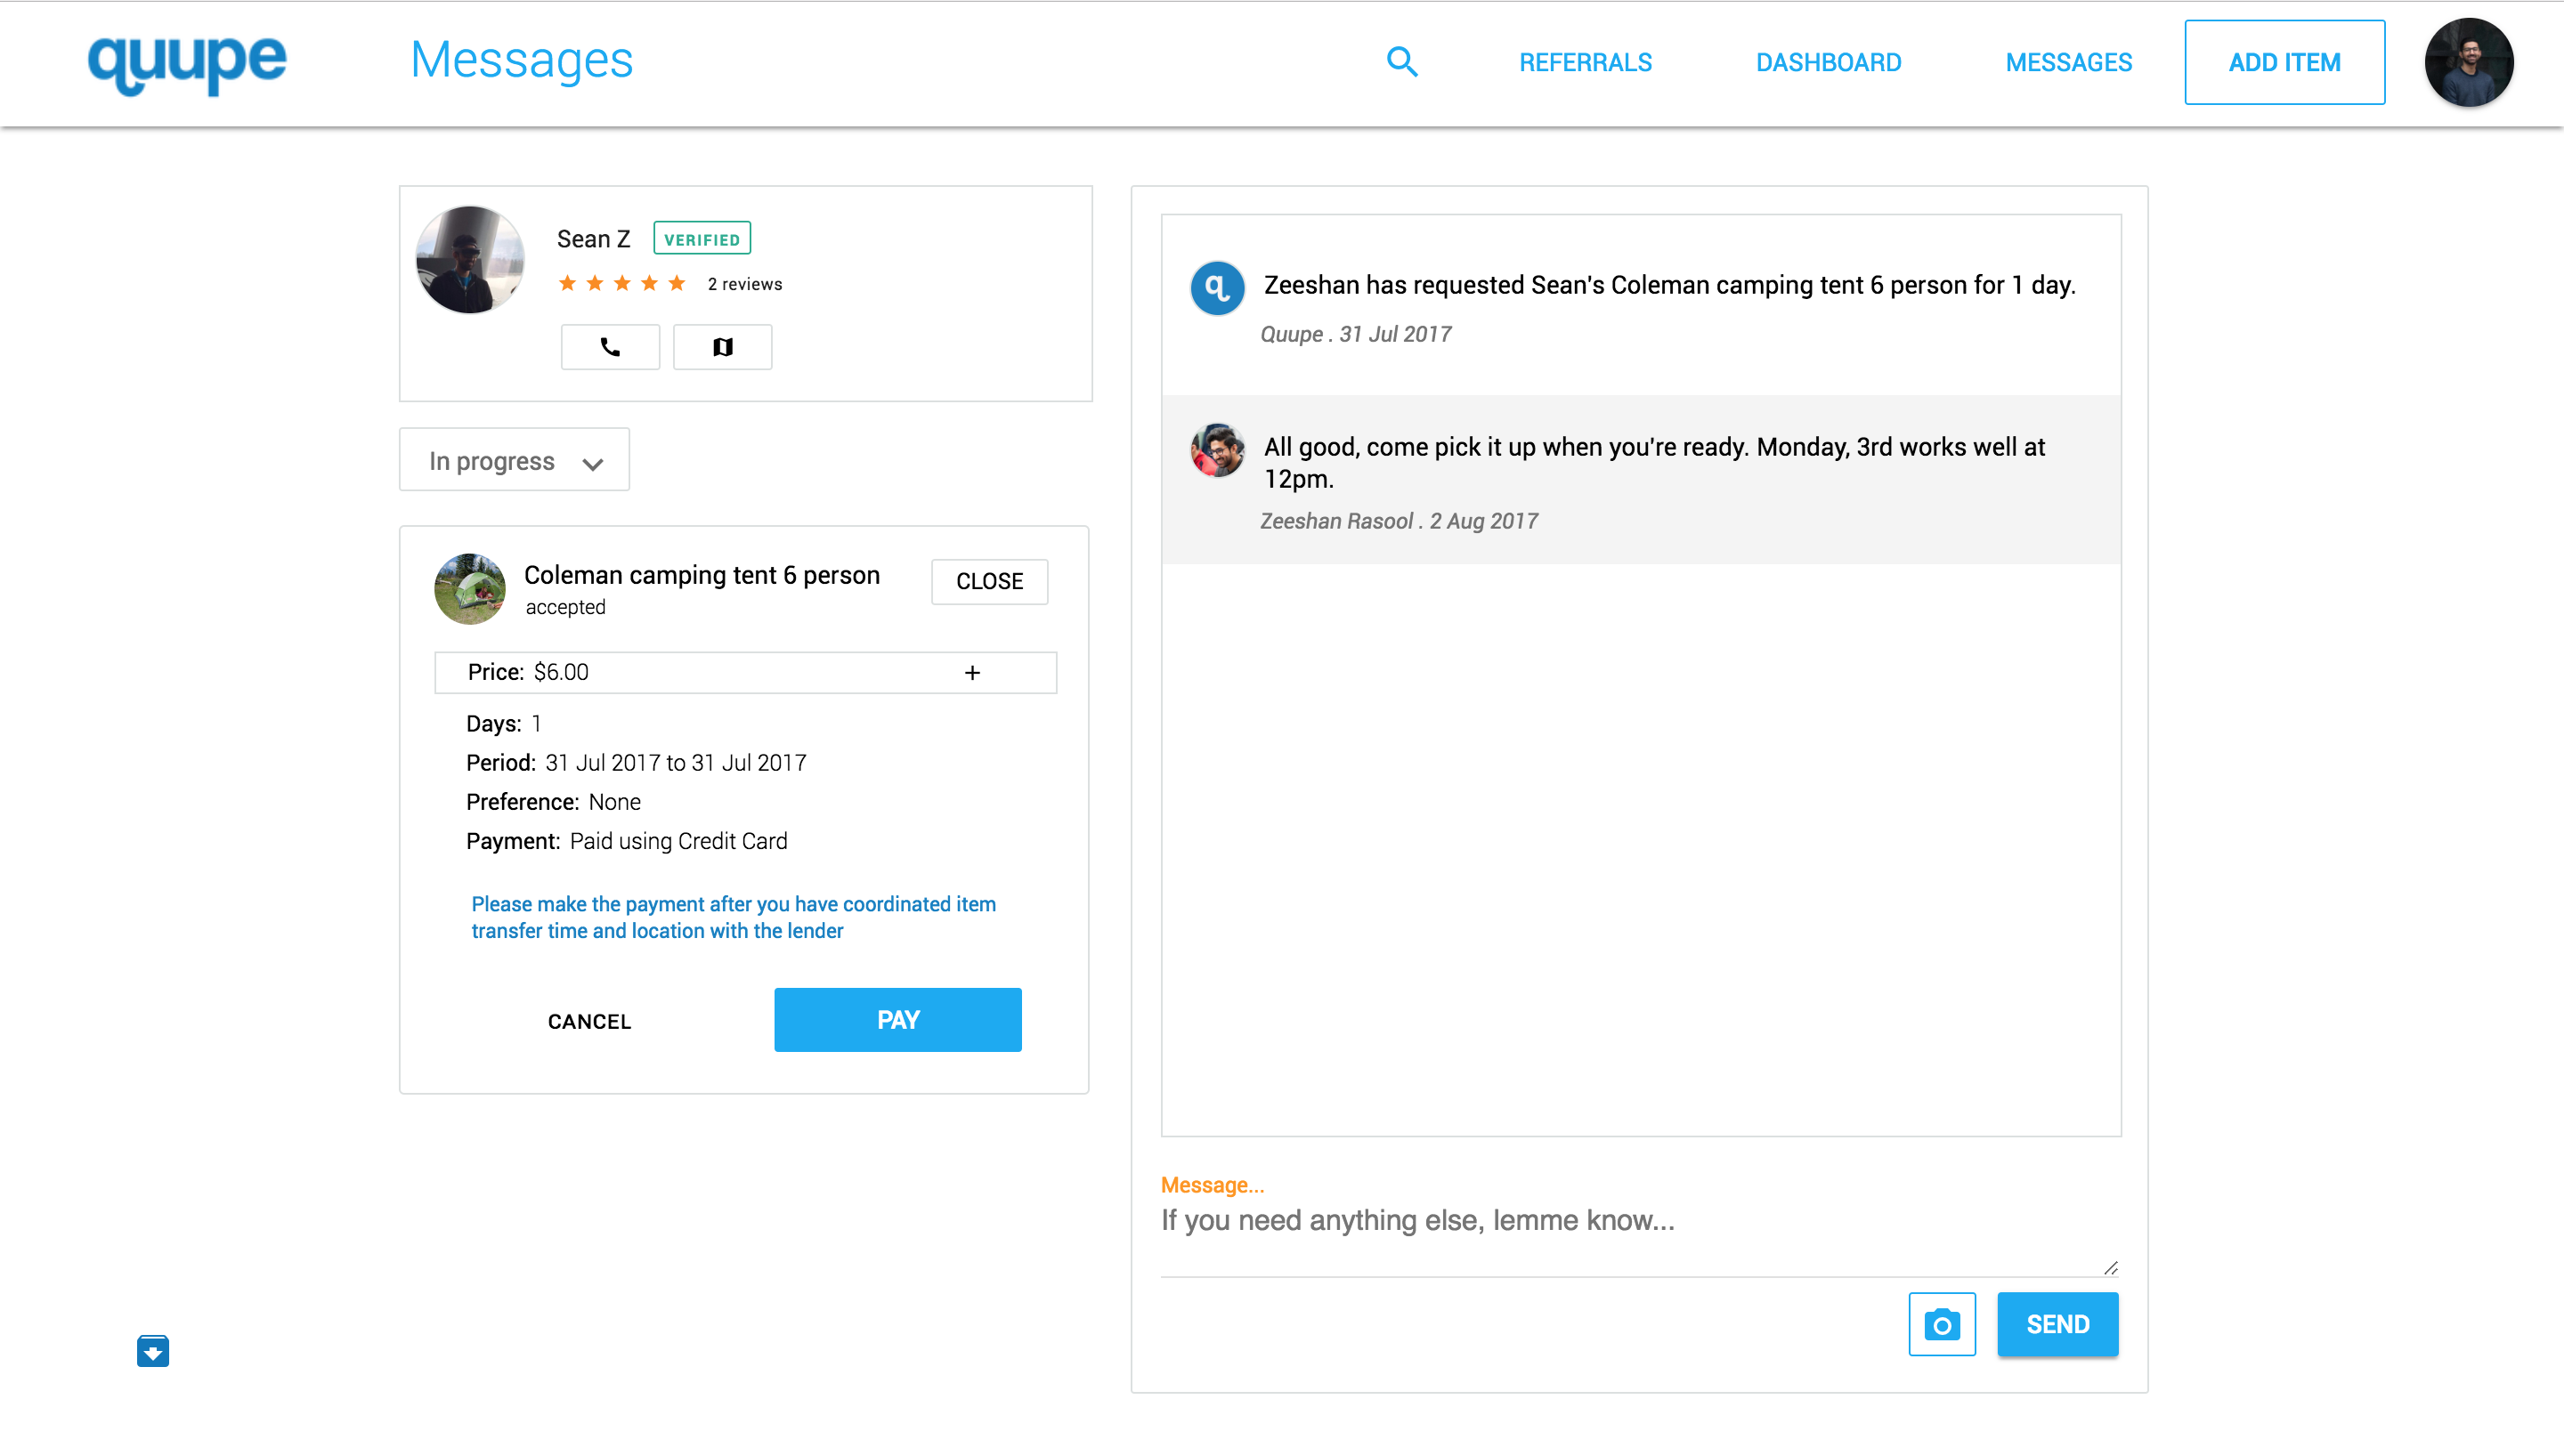2564x1456 pixels.
Task: Click the ADD ITEM button
Action: (x=2284, y=62)
